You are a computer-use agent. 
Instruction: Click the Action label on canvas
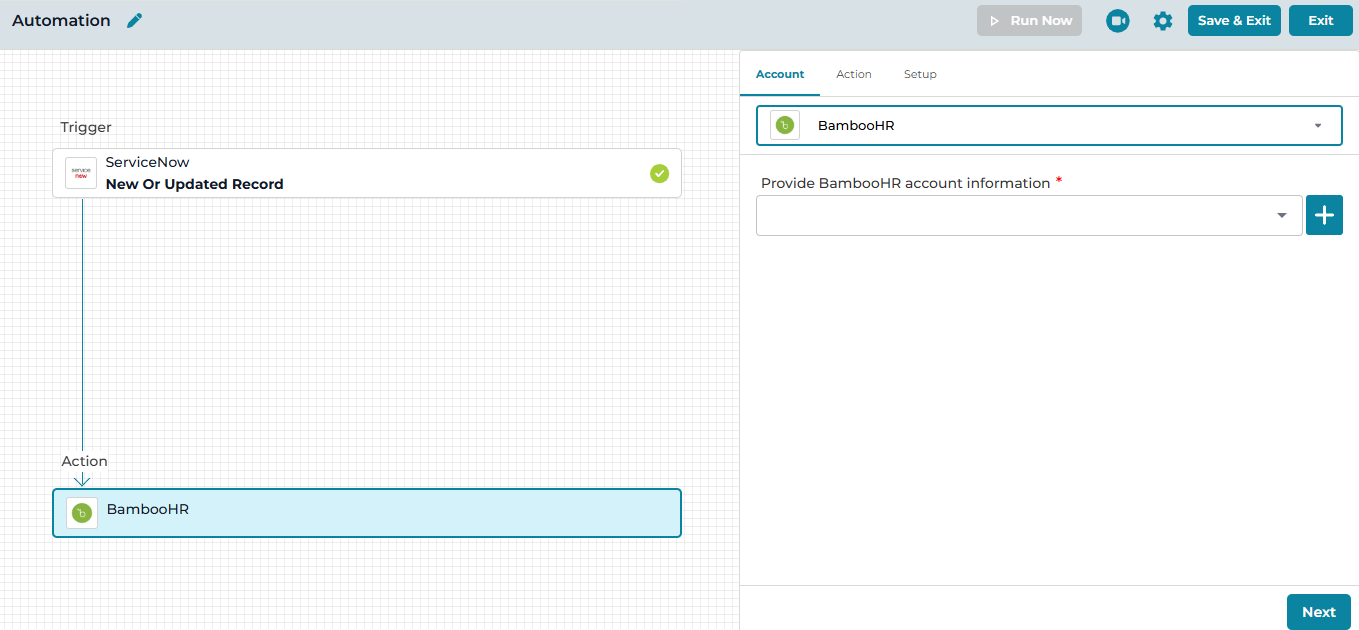click(85, 461)
